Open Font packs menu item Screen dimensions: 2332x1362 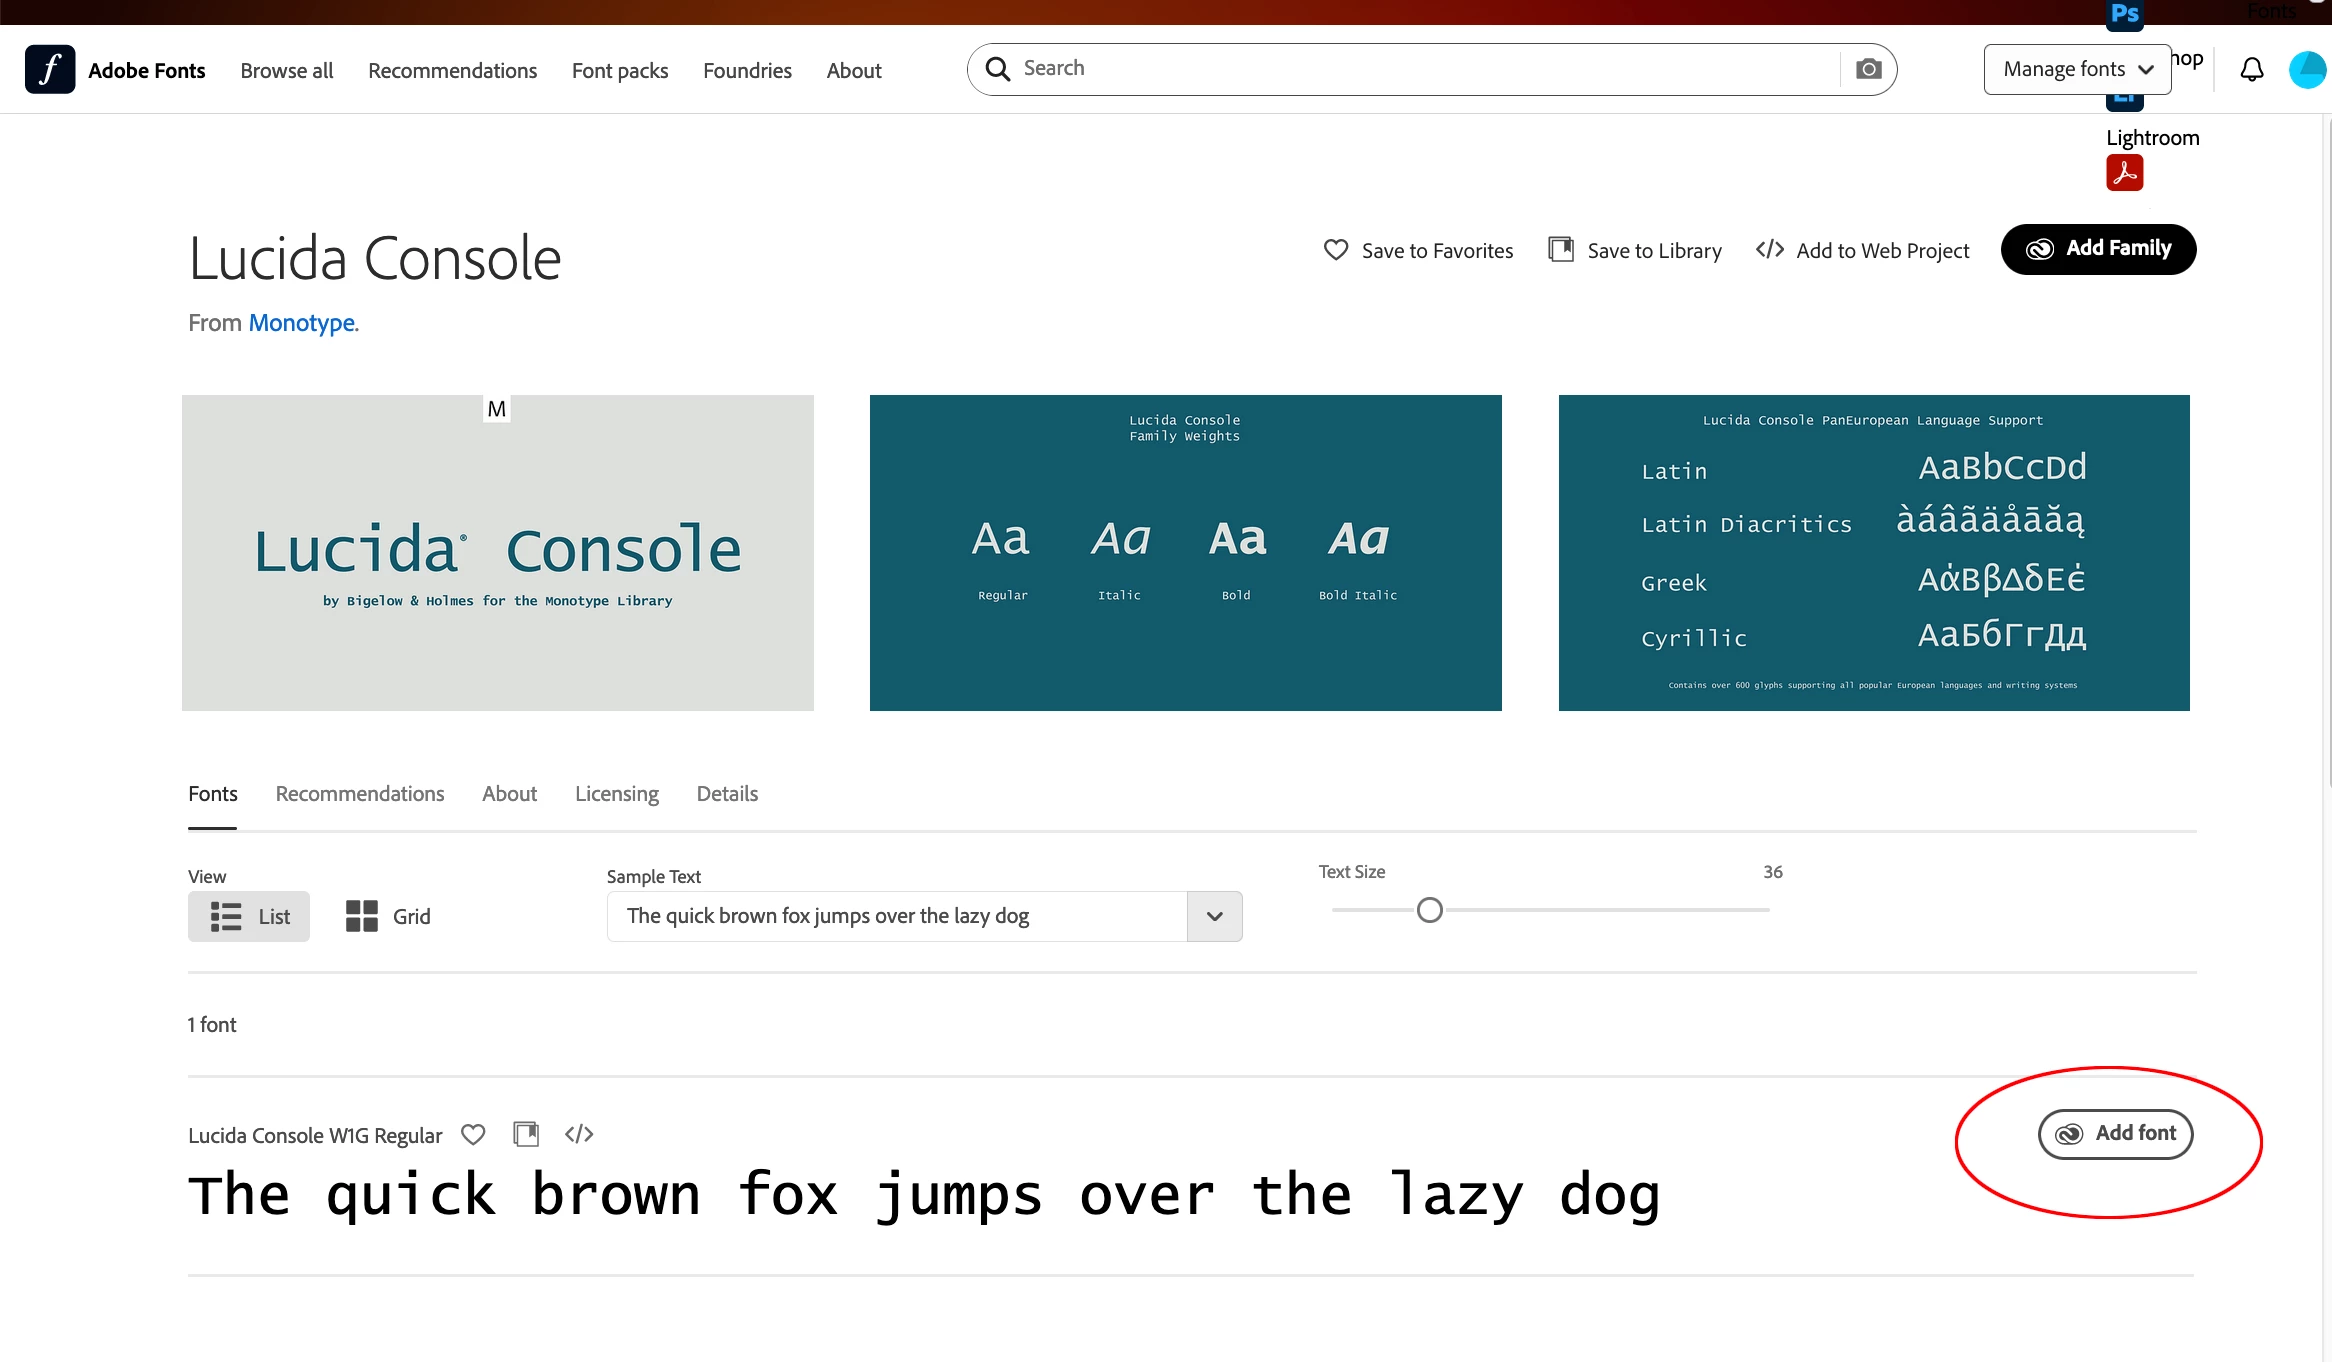tap(620, 70)
